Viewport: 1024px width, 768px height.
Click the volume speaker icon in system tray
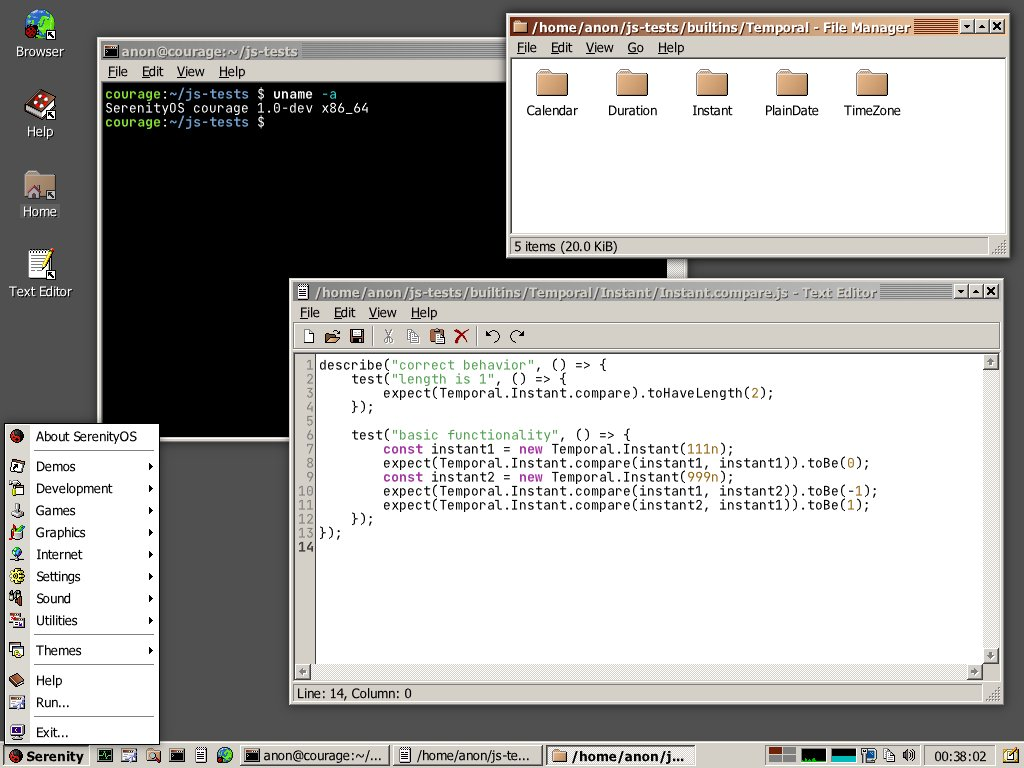pyautogui.click(x=908, y=756)
